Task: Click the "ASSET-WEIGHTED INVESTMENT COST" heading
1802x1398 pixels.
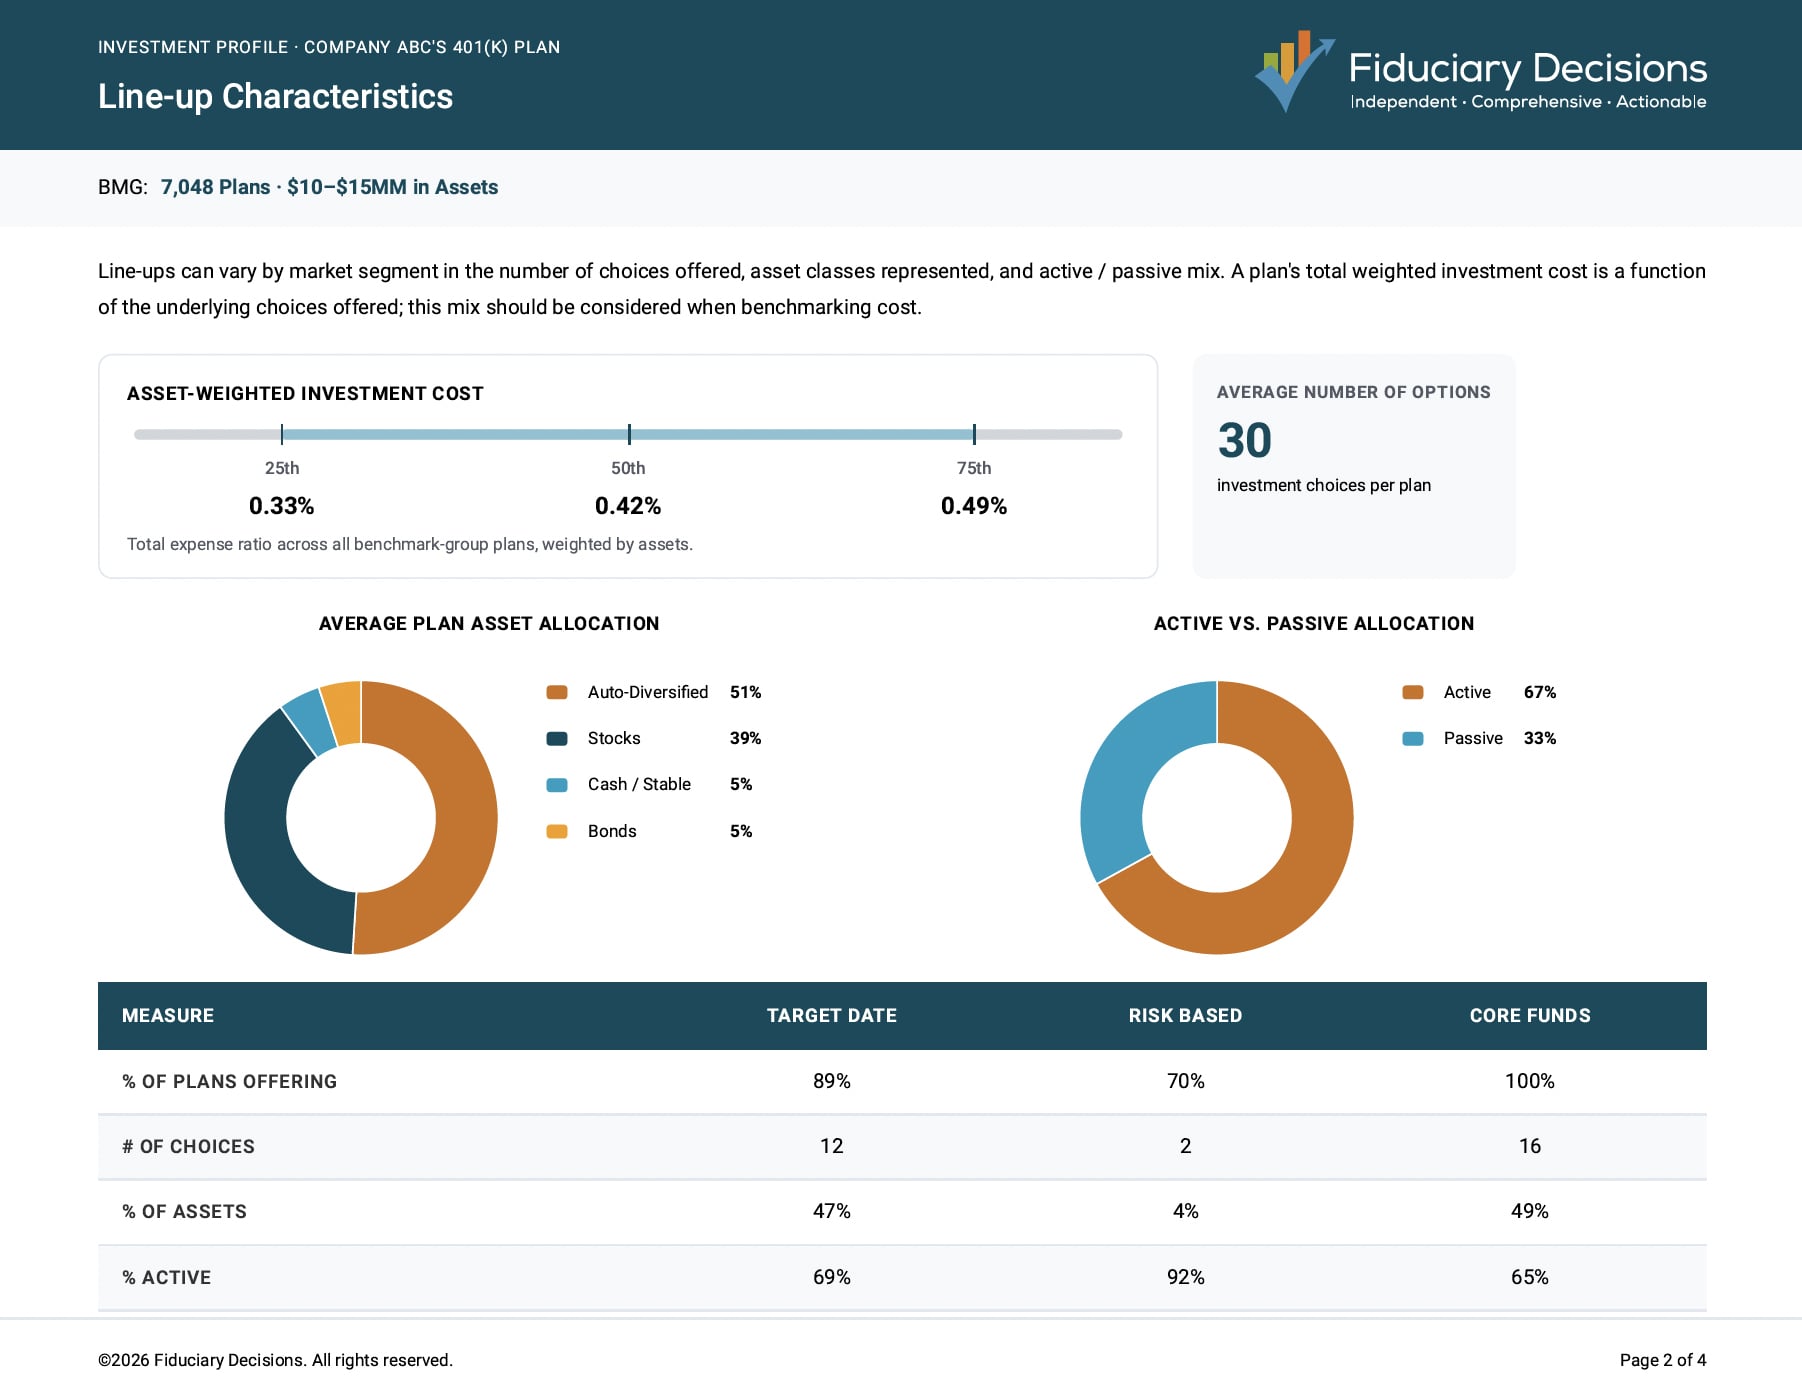Action: click(x=305, y=394)
